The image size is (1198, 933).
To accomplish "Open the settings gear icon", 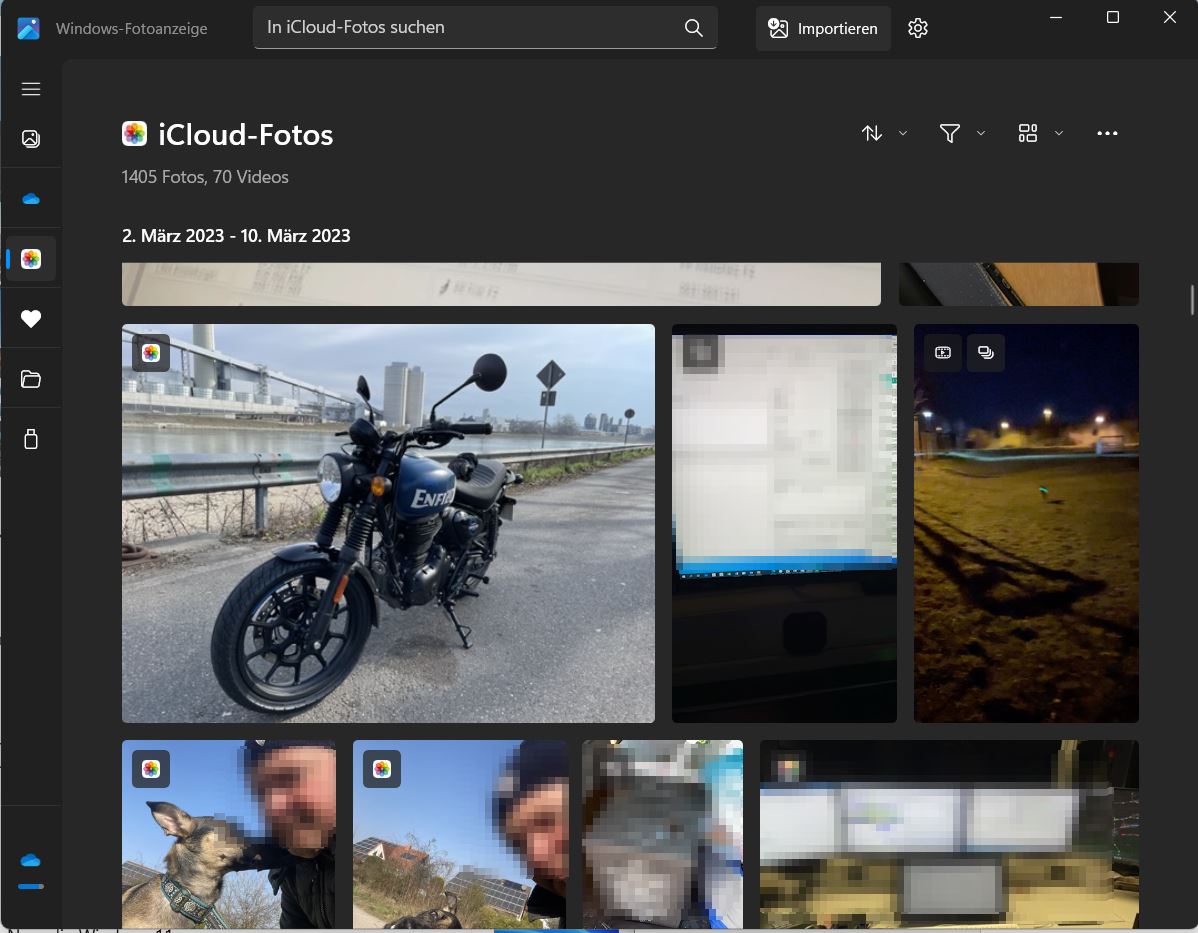I will click(918, 28).
